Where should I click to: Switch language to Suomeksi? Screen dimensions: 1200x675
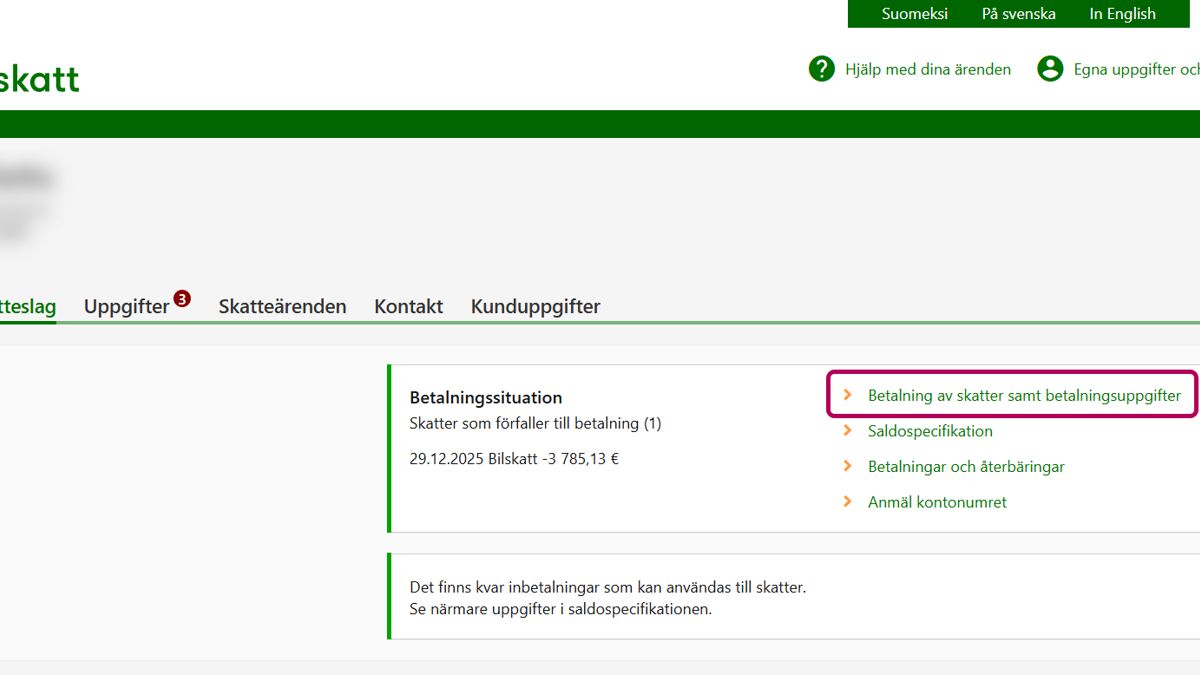pos(914,14)
